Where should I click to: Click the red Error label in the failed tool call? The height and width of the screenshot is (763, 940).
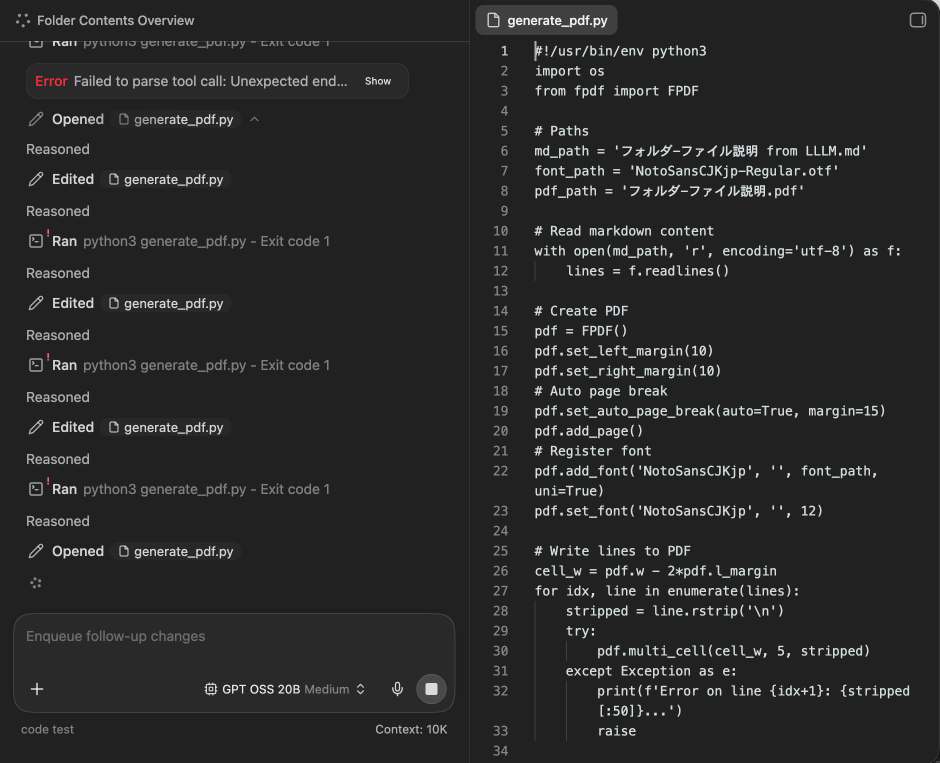click(x=51, y=81)
